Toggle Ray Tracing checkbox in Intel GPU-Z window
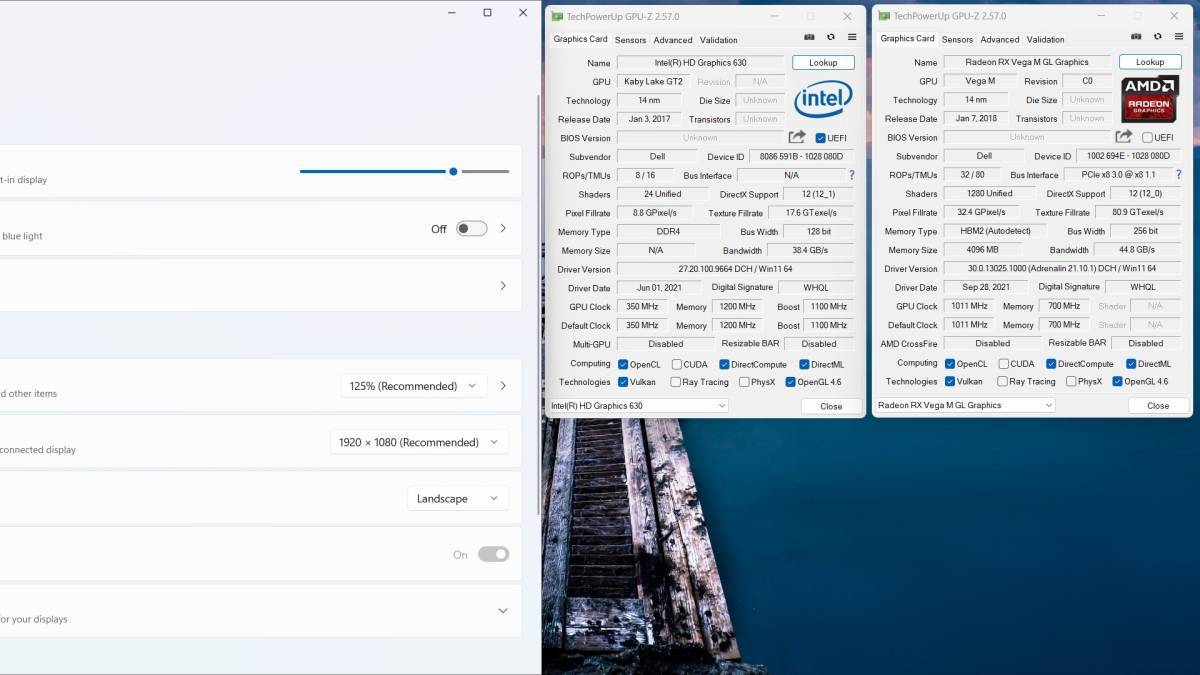The width and height of the screenshot is (1200, 675). click(x=677, y=382)
